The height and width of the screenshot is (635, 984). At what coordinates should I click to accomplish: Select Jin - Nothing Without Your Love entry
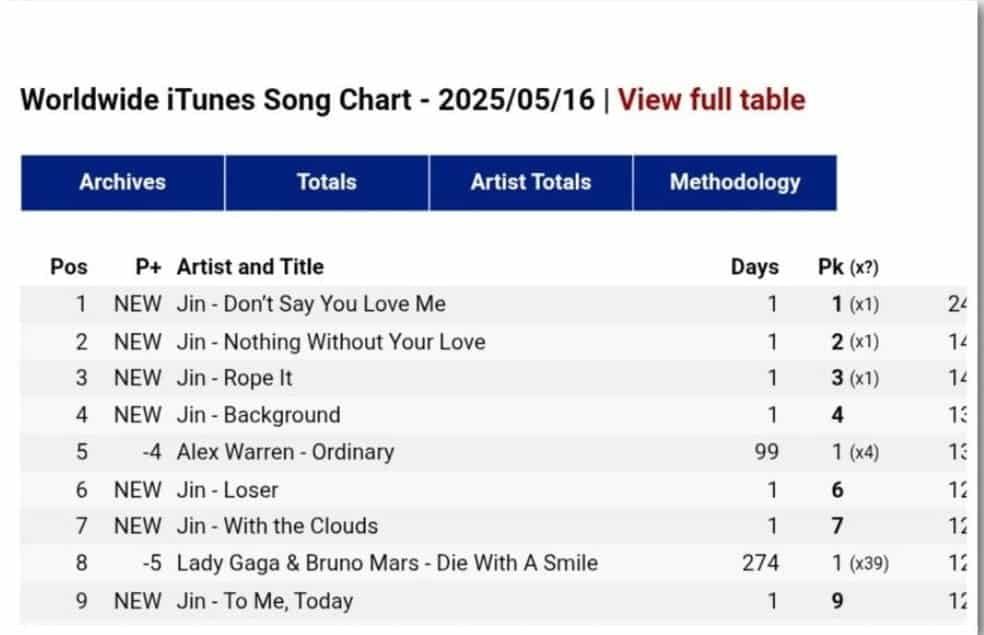pyautogui.click(x=331, y=342)
